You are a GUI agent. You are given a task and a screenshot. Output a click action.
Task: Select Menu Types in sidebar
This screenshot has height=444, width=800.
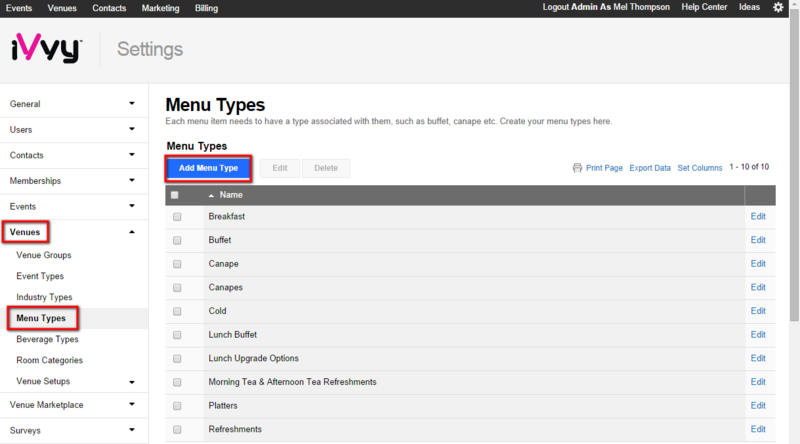[41, 318]
